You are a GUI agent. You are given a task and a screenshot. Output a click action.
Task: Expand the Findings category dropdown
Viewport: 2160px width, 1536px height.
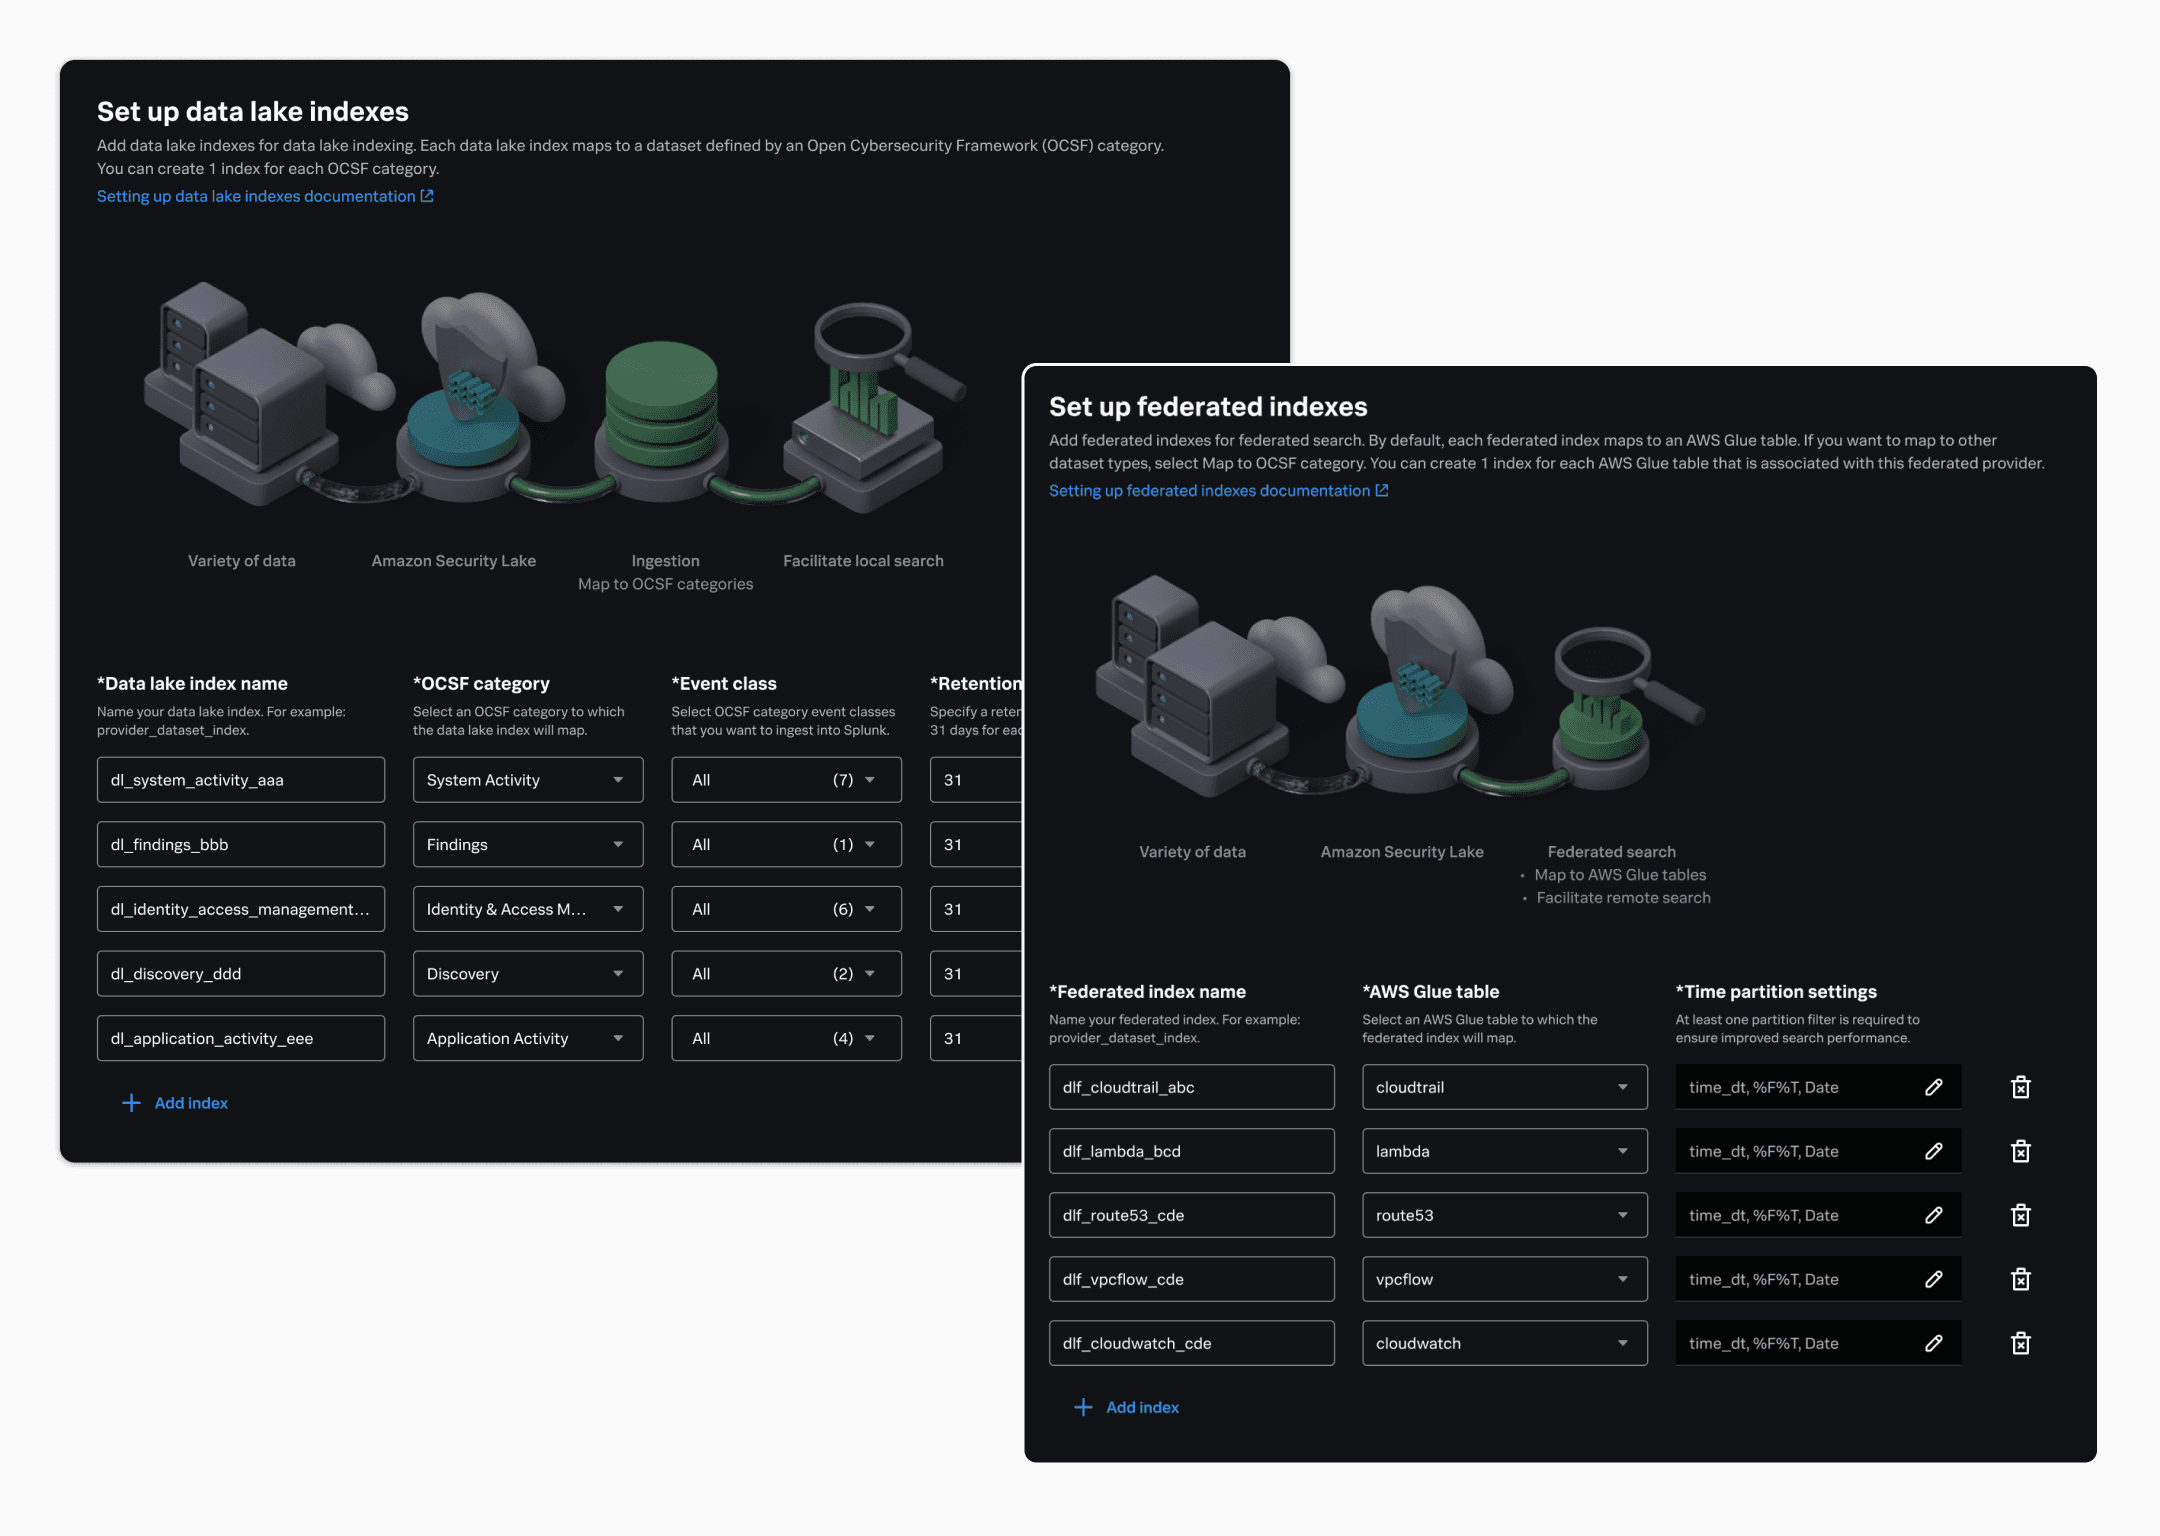[527, 845]
